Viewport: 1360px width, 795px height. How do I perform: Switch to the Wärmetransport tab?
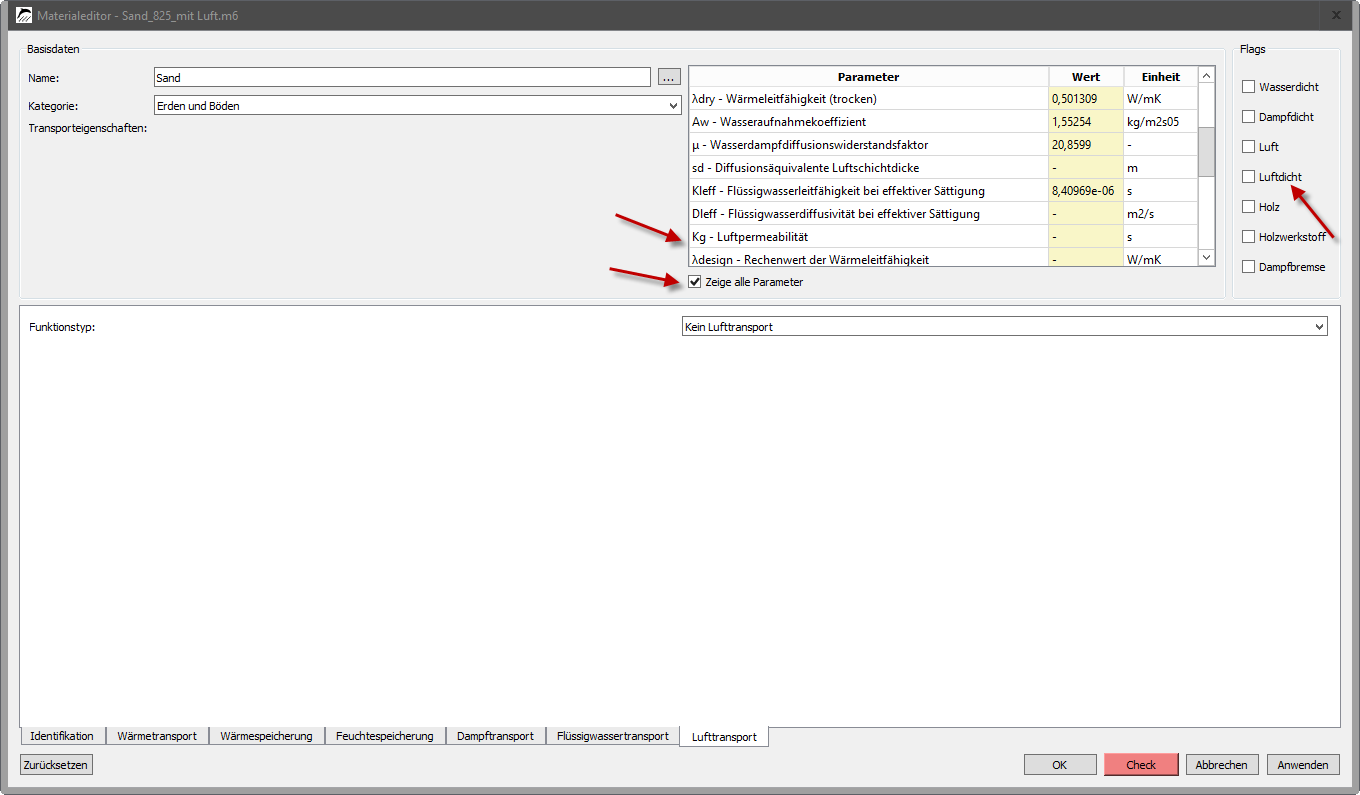[x=157, y=736]
